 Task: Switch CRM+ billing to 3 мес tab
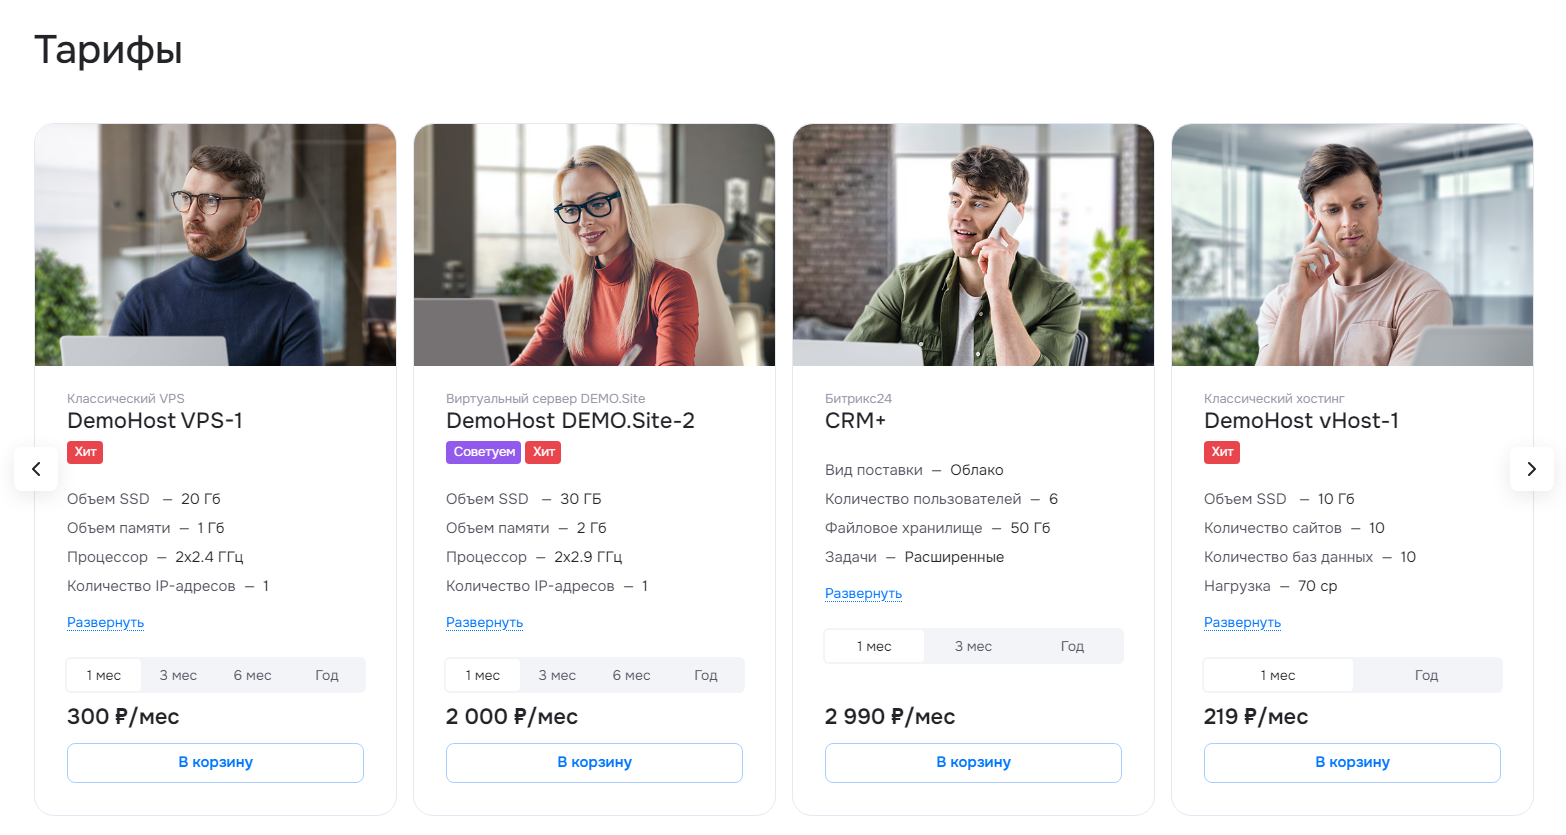coord(973,646)
